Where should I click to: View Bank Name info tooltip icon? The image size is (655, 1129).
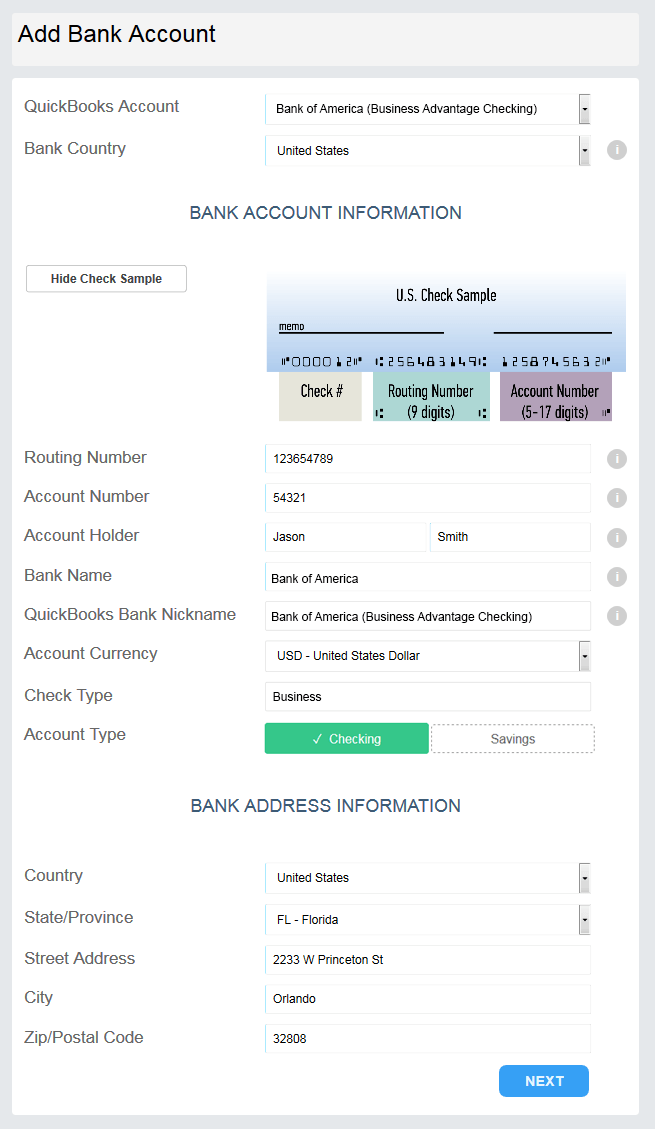click(x=617, y=577)
